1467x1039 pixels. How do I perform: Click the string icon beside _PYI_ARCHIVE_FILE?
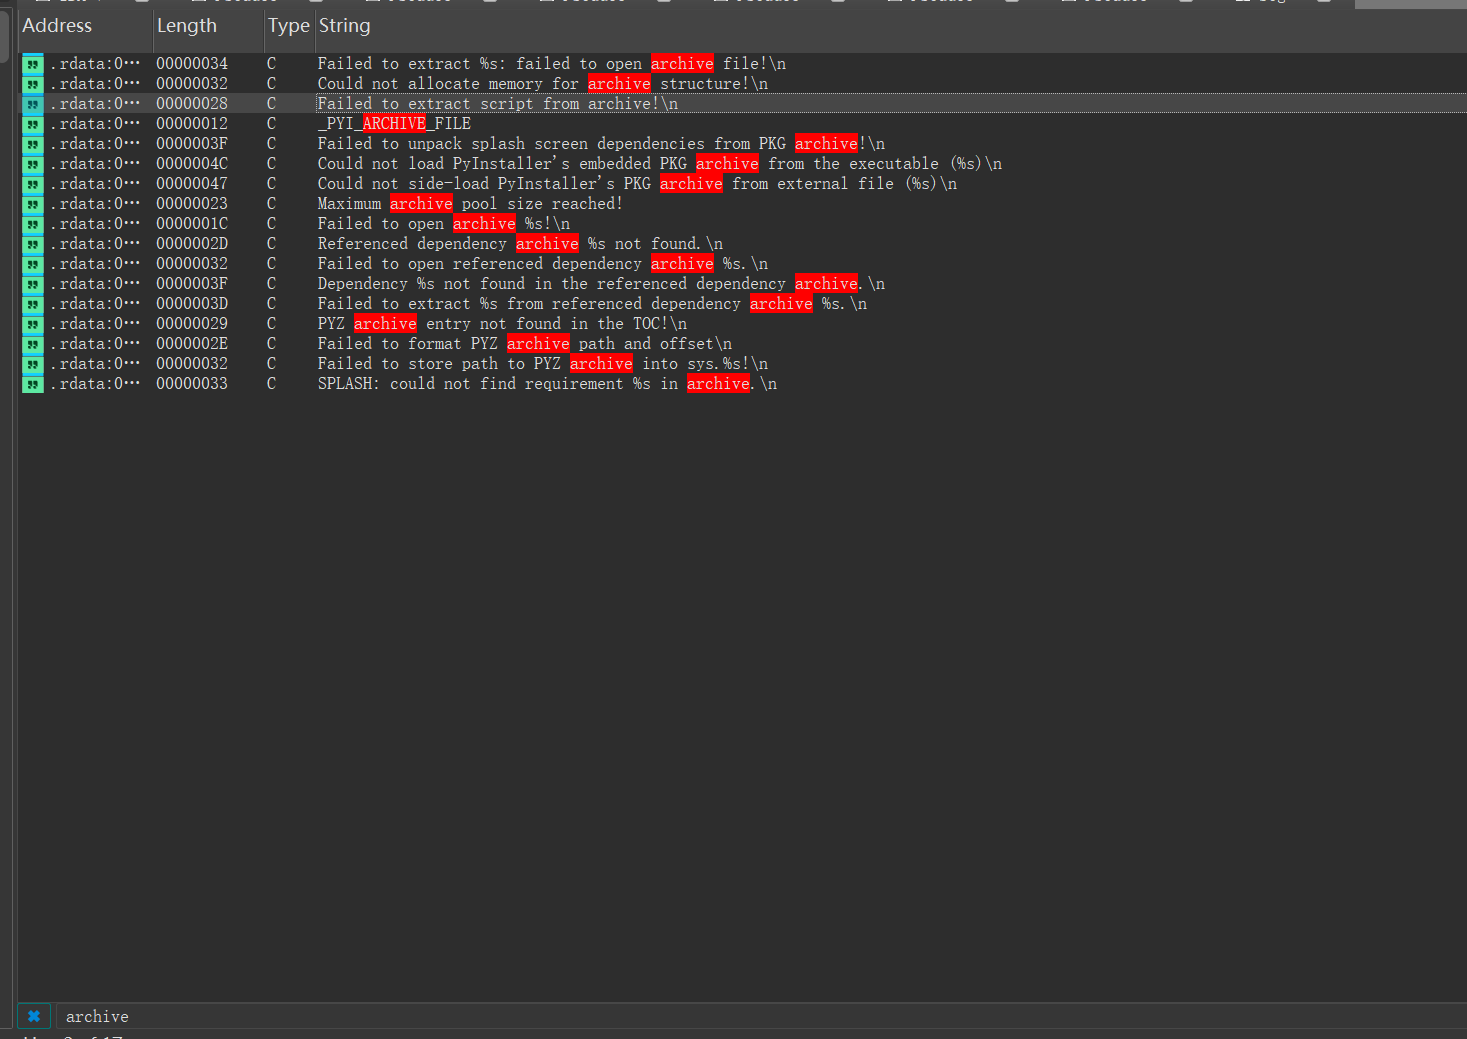click(33, 124)
